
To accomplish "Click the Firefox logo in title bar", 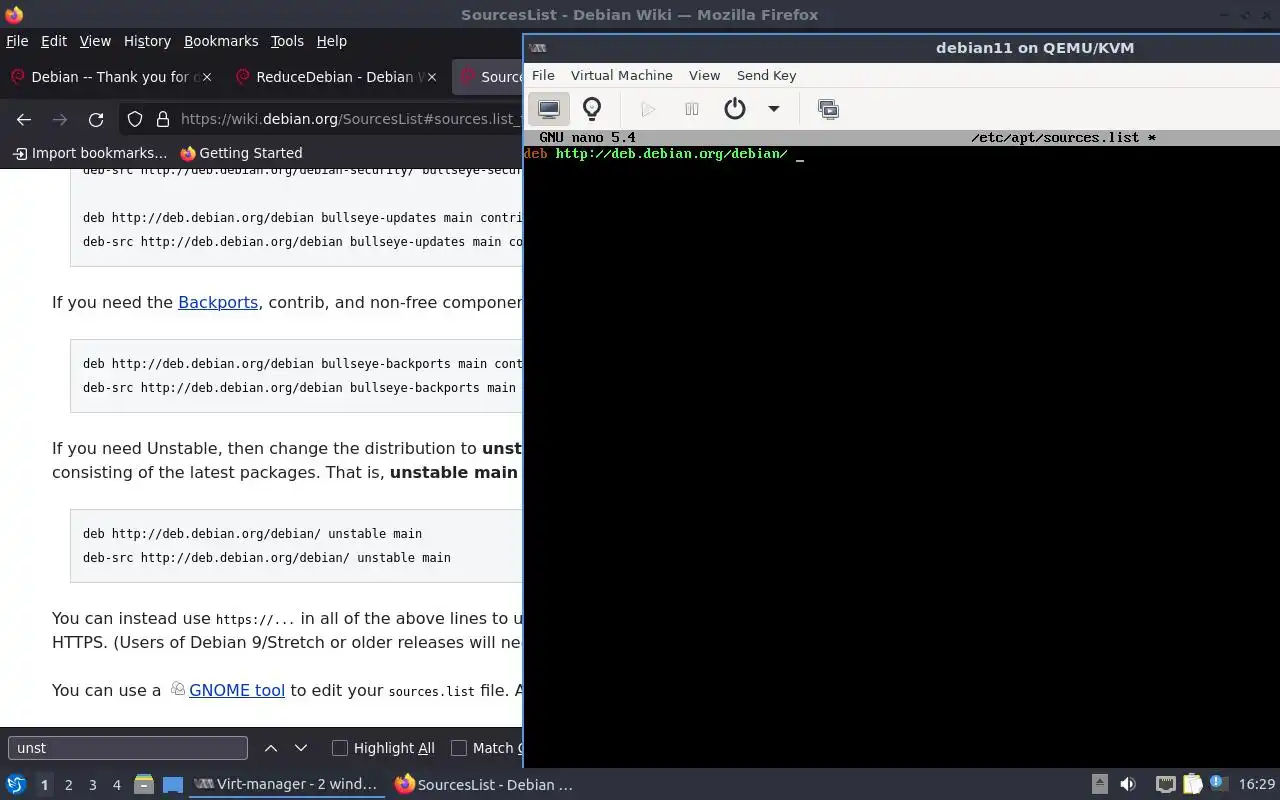I will 13,14.
